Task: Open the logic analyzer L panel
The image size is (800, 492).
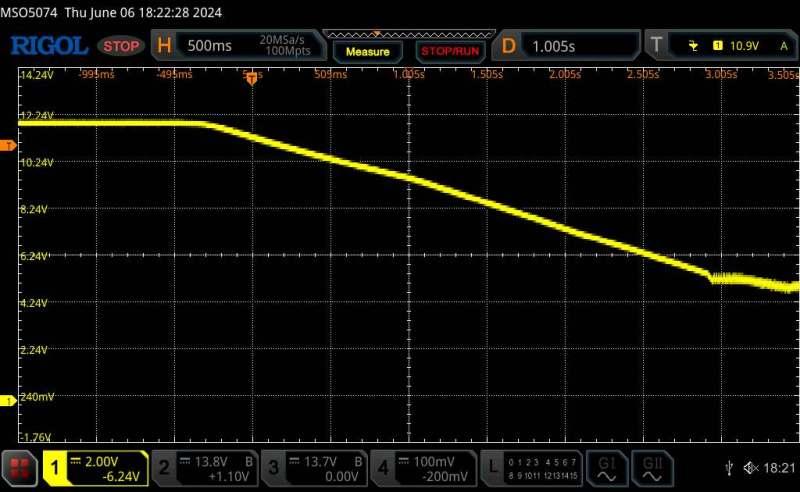Action: [530, 467]
